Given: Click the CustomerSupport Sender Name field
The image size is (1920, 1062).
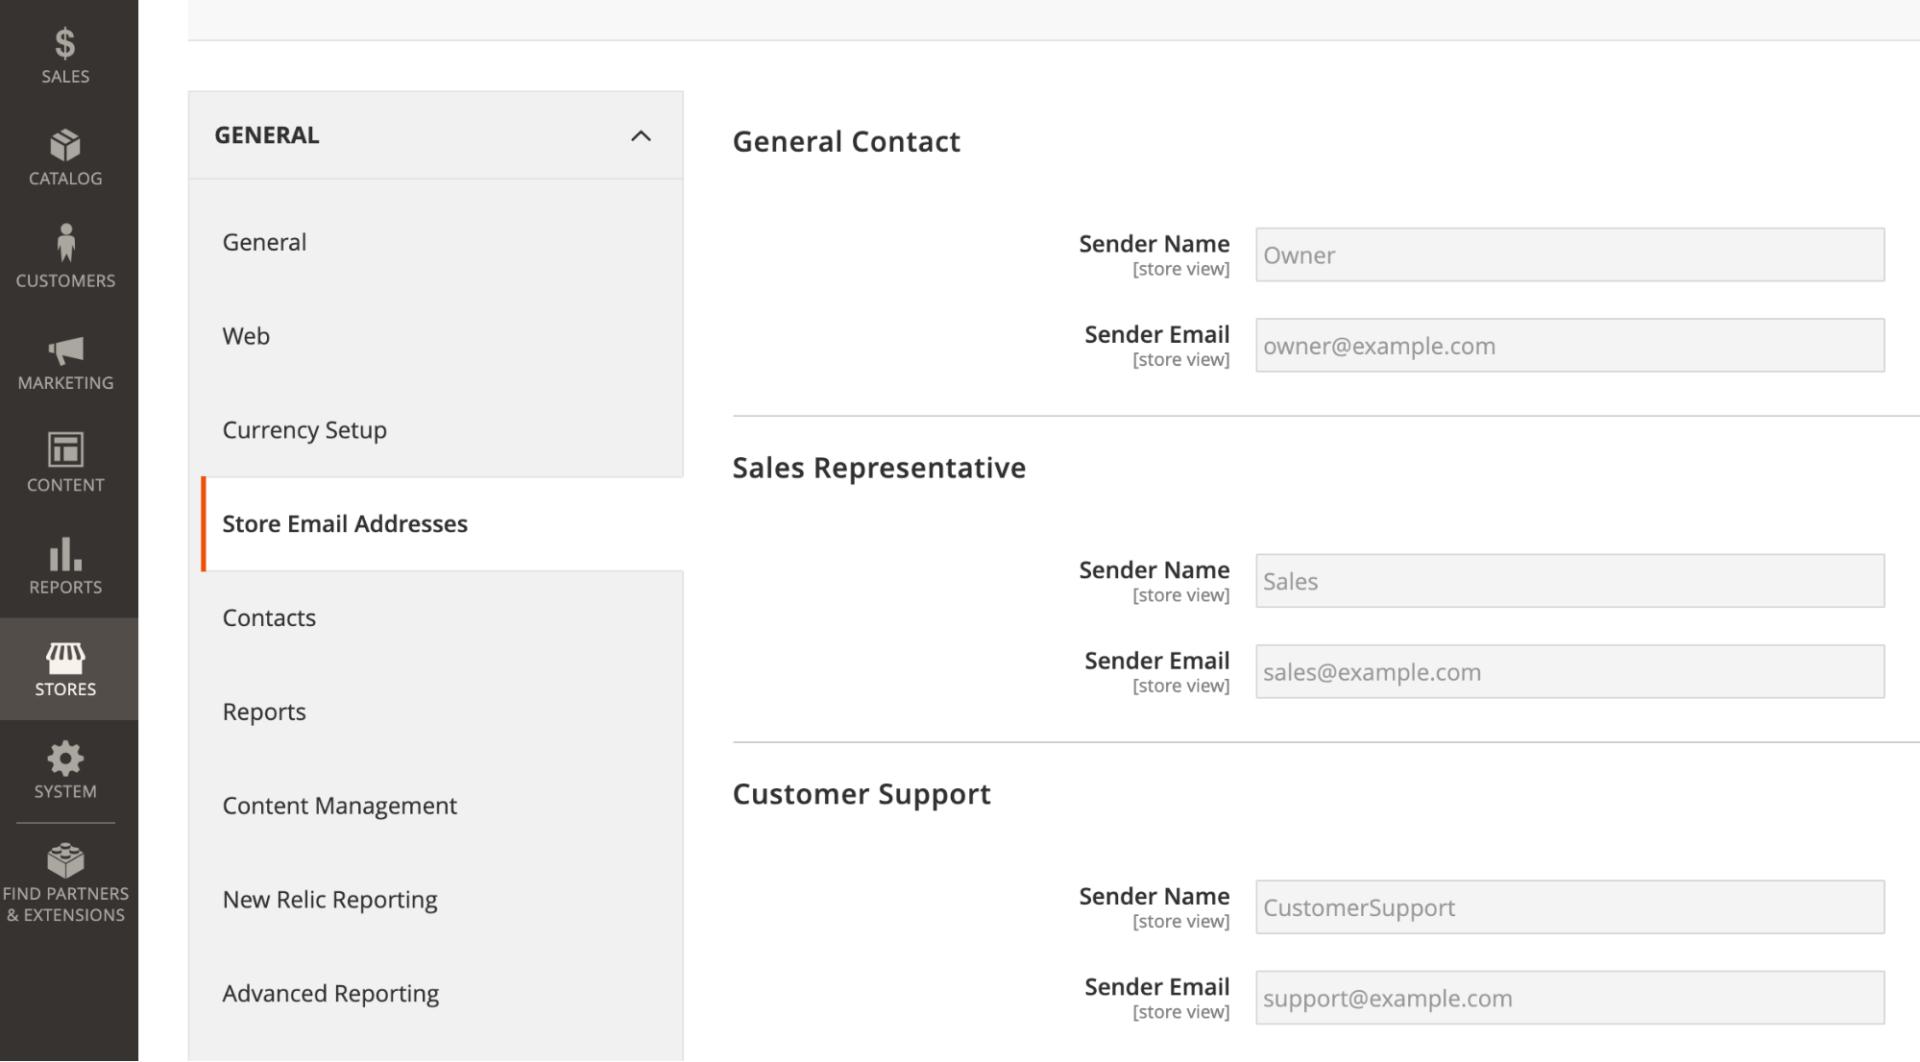Looking at the screenshot, I should point(1569,907).
